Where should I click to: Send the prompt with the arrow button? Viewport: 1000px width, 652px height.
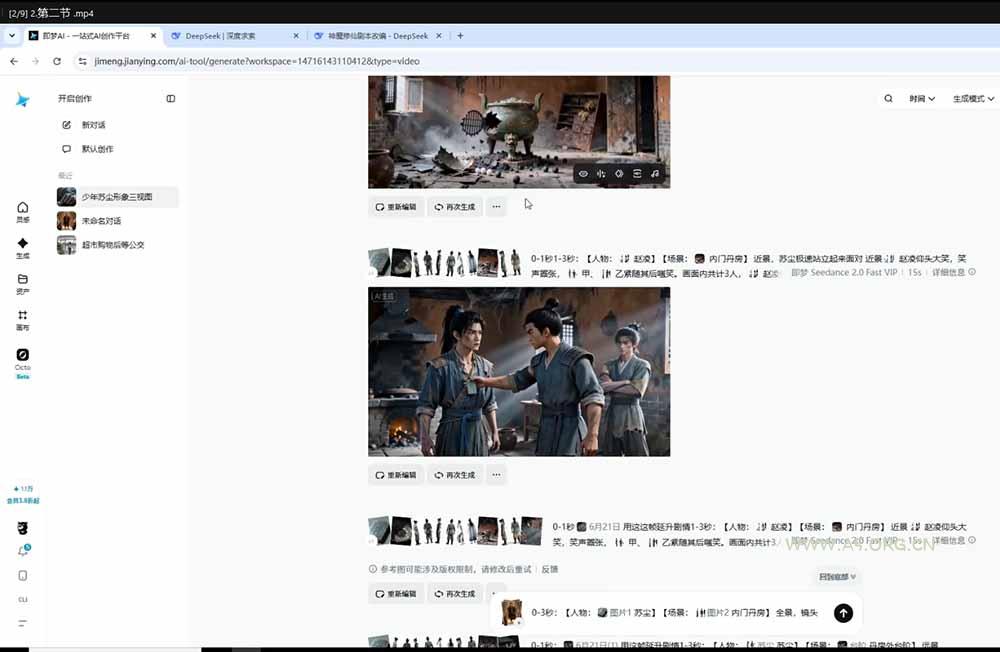click(843, 613)
